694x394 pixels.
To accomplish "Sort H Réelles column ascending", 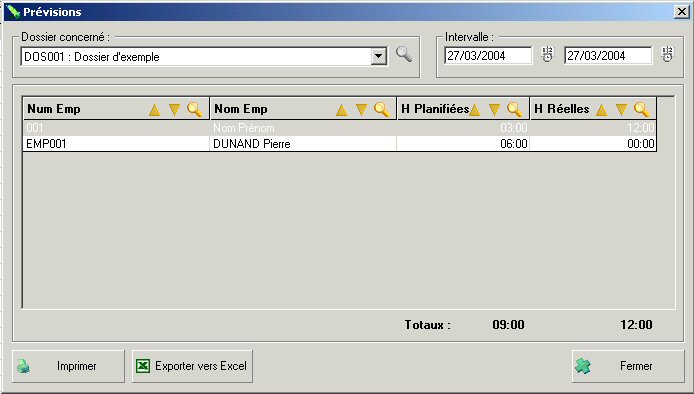I will pyautogui.click(x=601, y=110).
